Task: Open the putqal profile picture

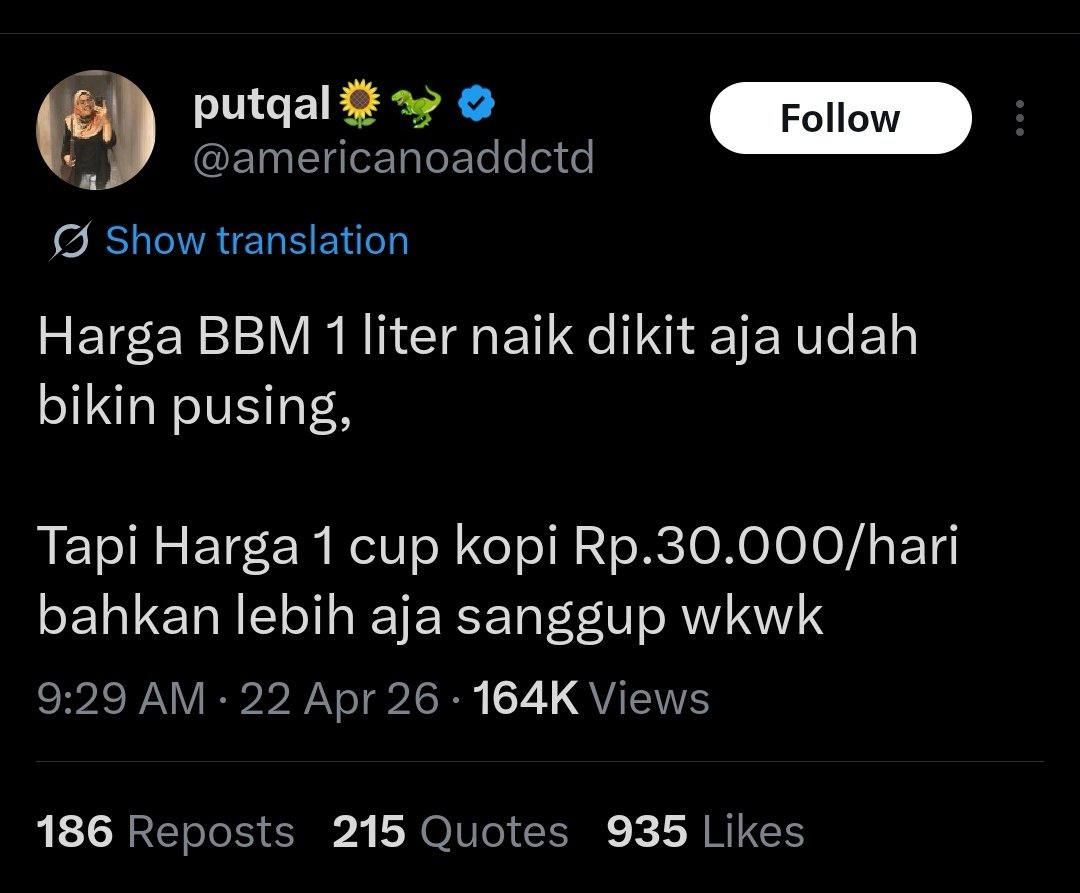Action: click(x=95, y=131)
